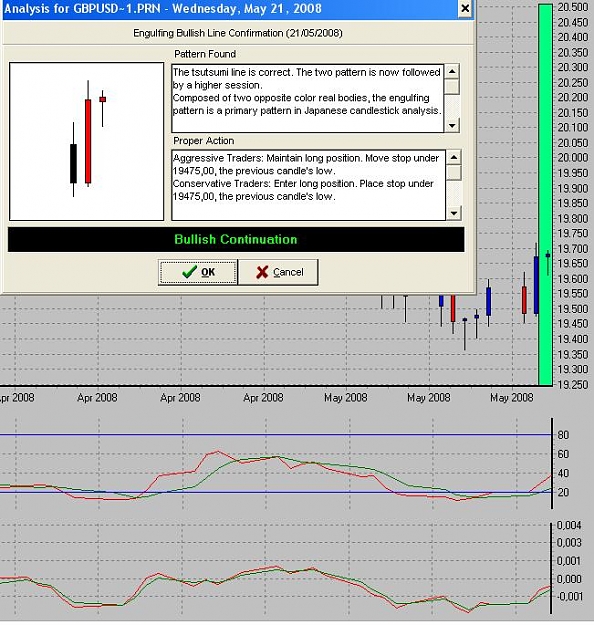Click the Pattern Found label
Viewport: 594px width, 625px height.
tap(205, 54)
